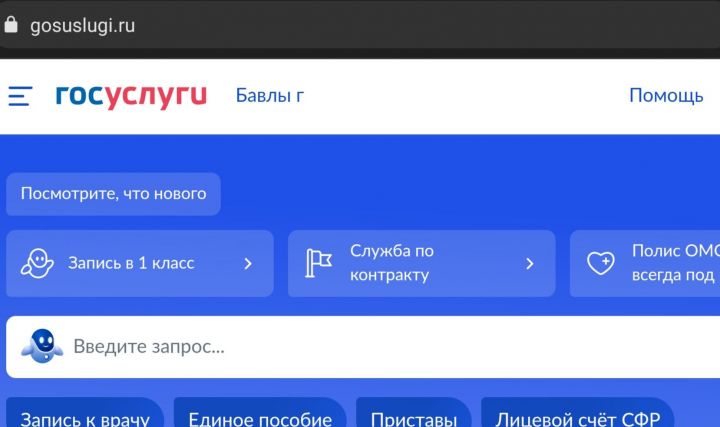Open the Полис ОМС card
Viewport: 720px width, 427px height.
645,264
